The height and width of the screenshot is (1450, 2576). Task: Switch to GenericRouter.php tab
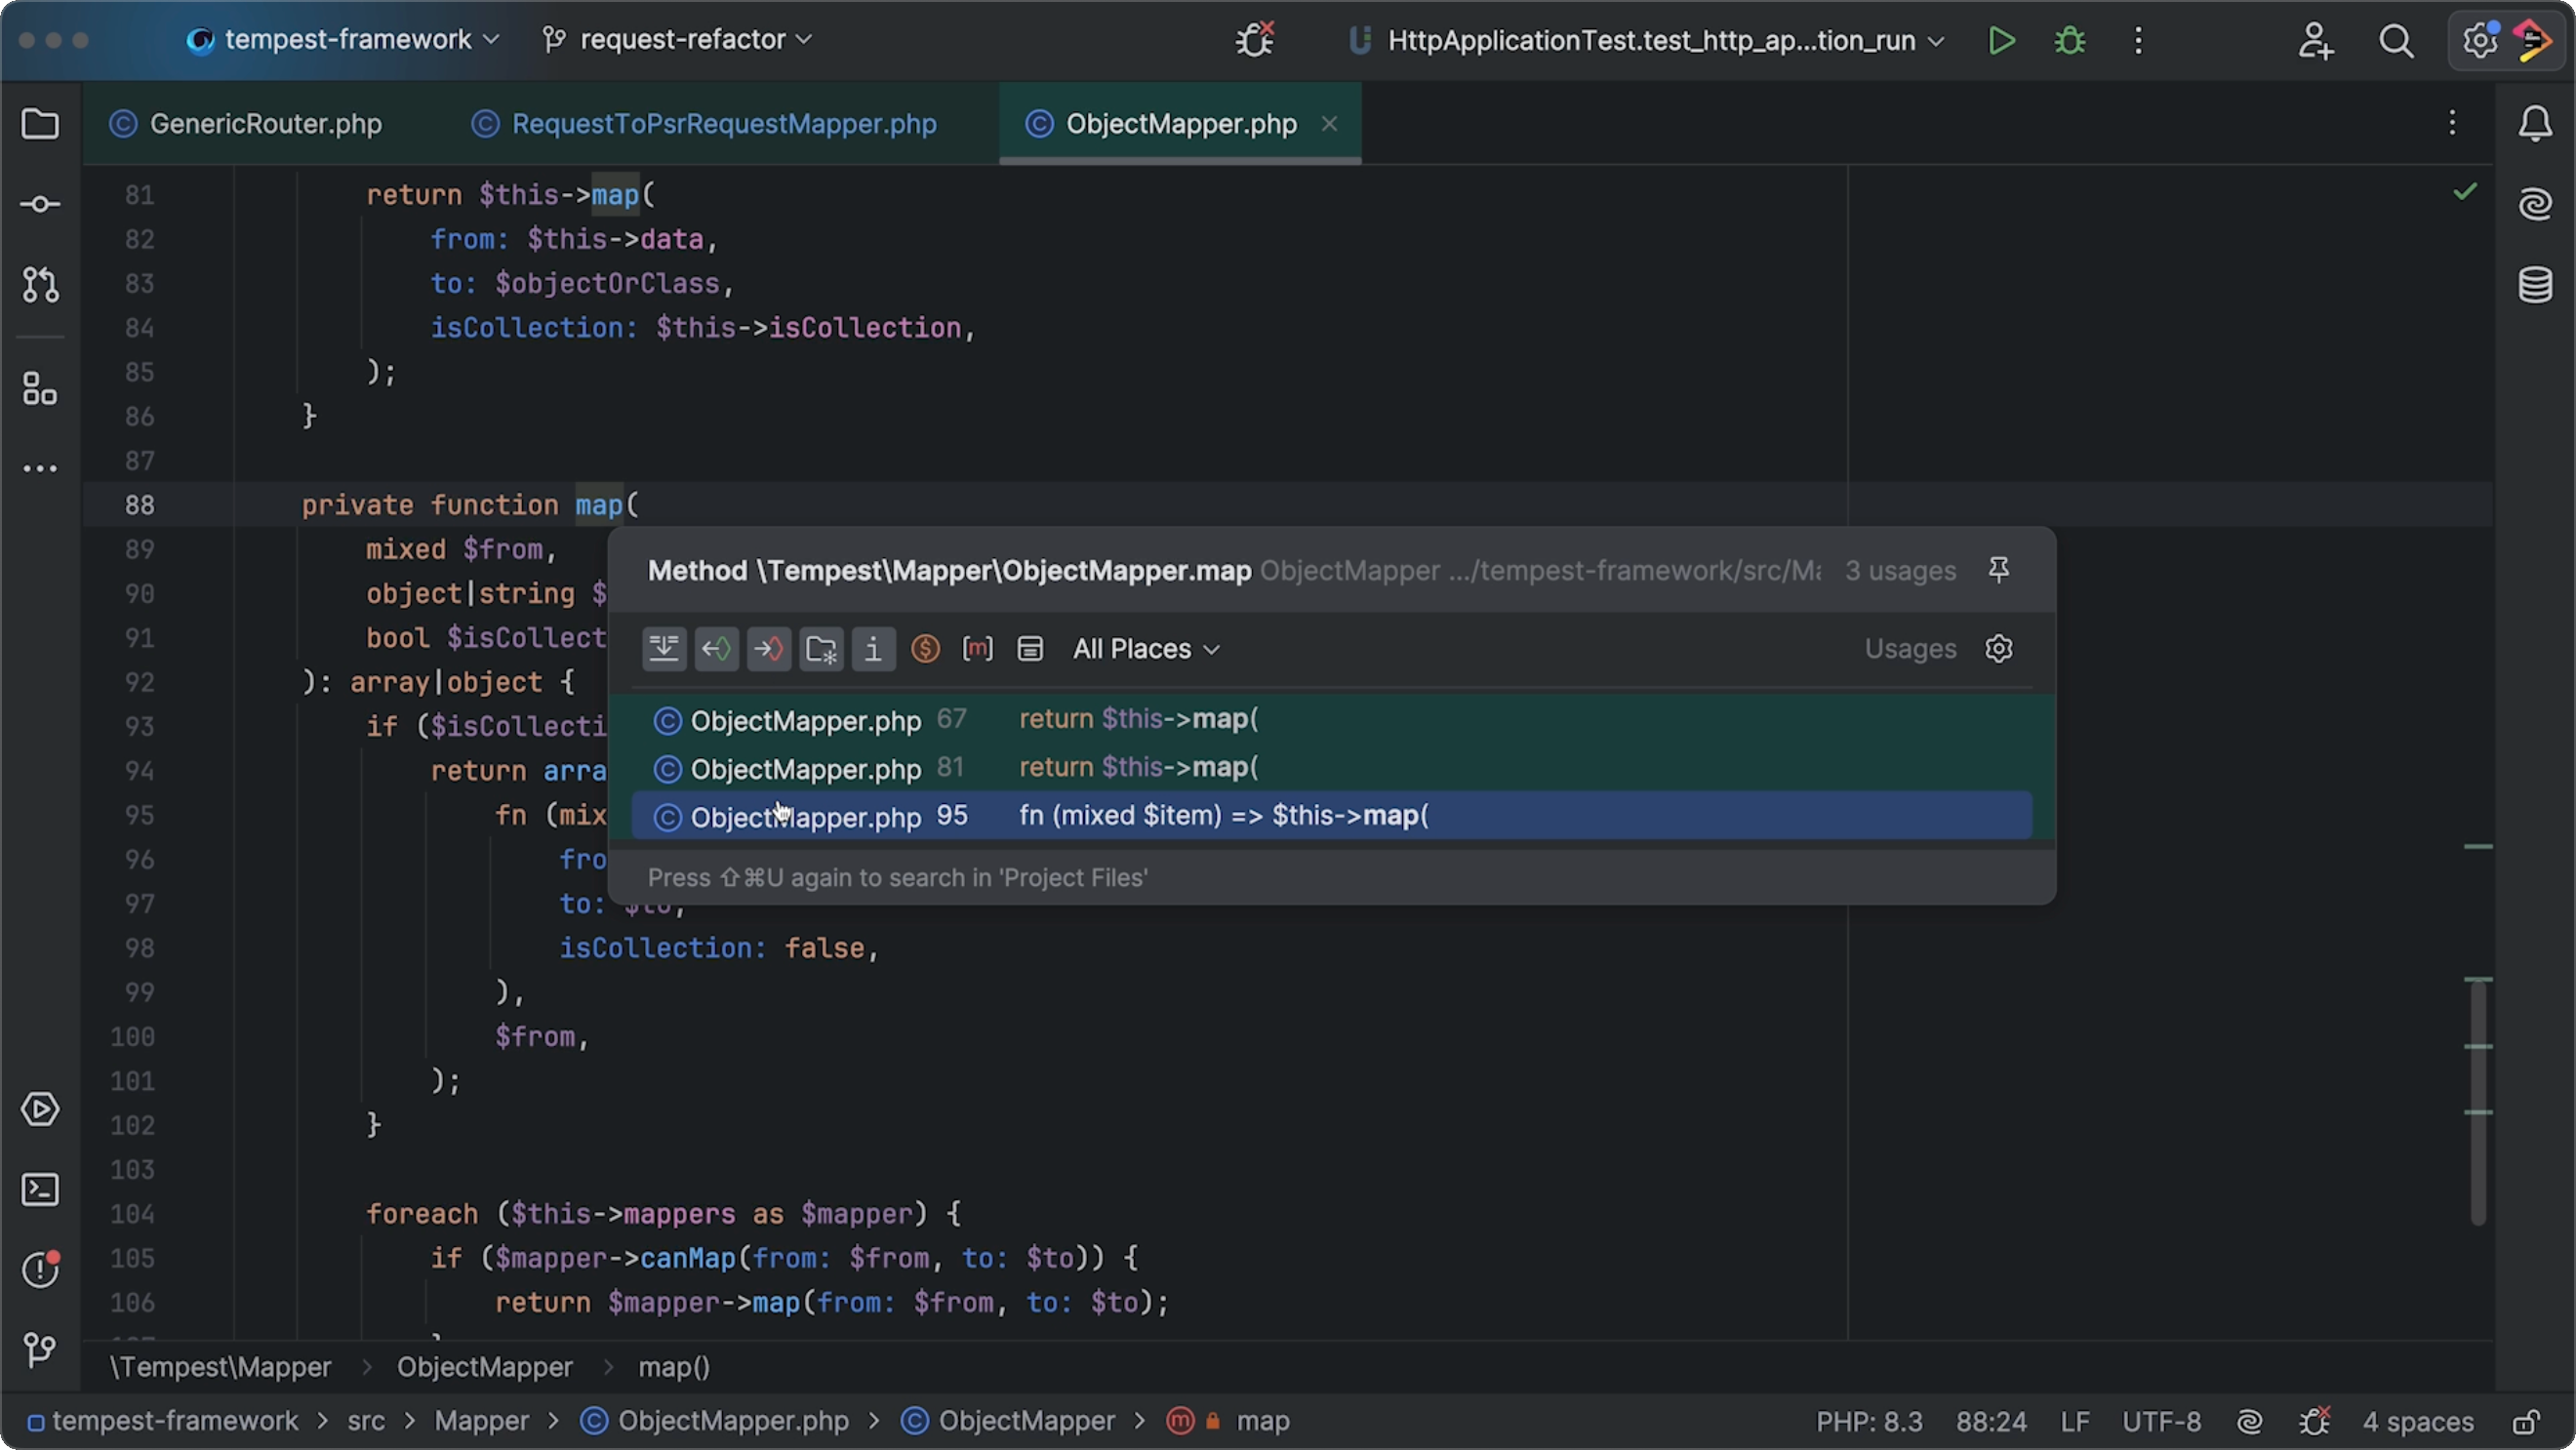(x=246, y=124)
